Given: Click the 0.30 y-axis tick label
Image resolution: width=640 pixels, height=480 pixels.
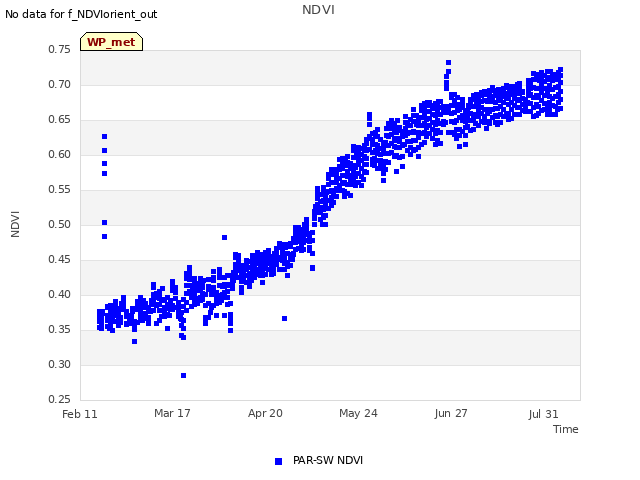Looking at the screenshot, I should click(59, 364).
